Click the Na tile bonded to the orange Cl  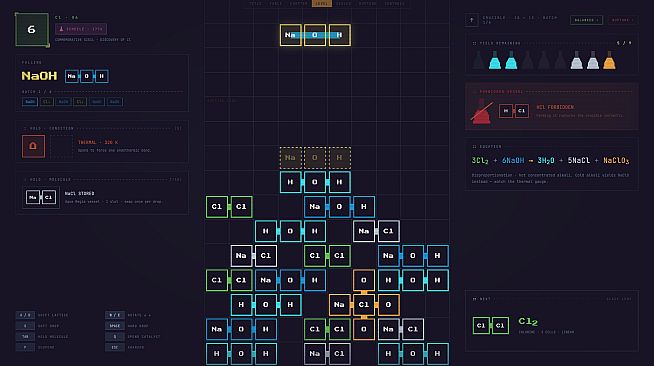[x=340, y=305]
